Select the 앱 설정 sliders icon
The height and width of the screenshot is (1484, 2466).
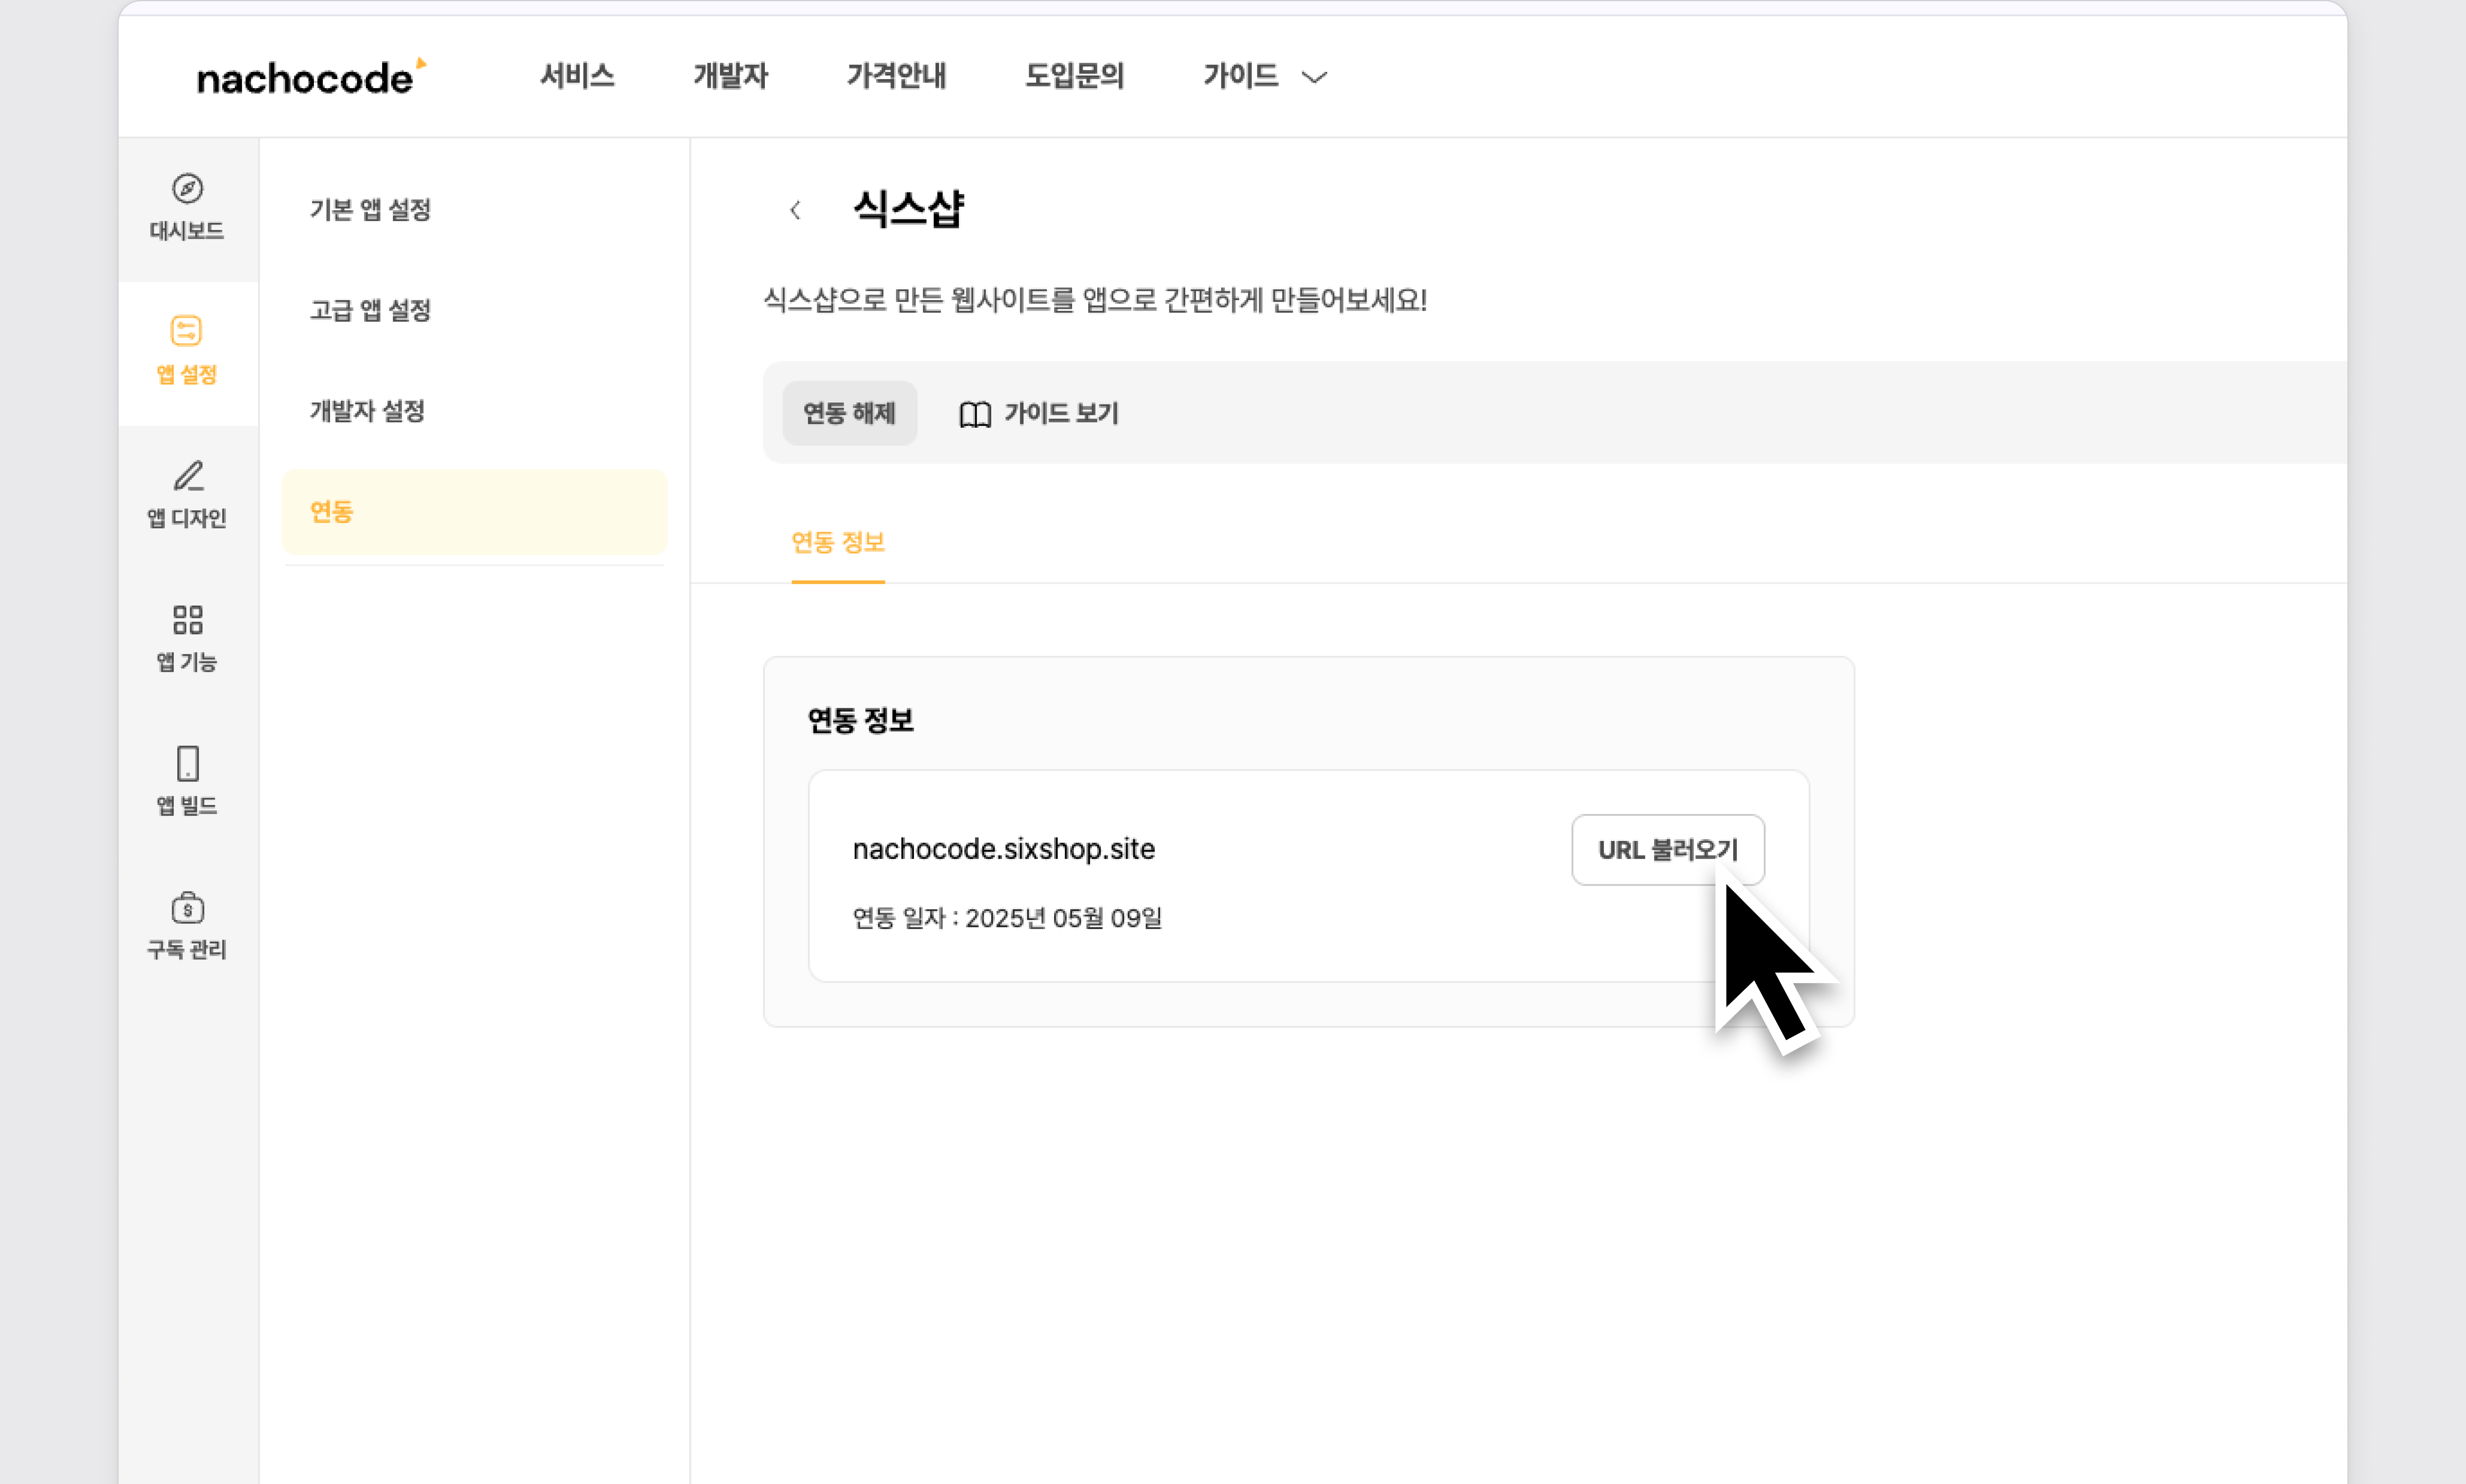(x=187, y=331)
